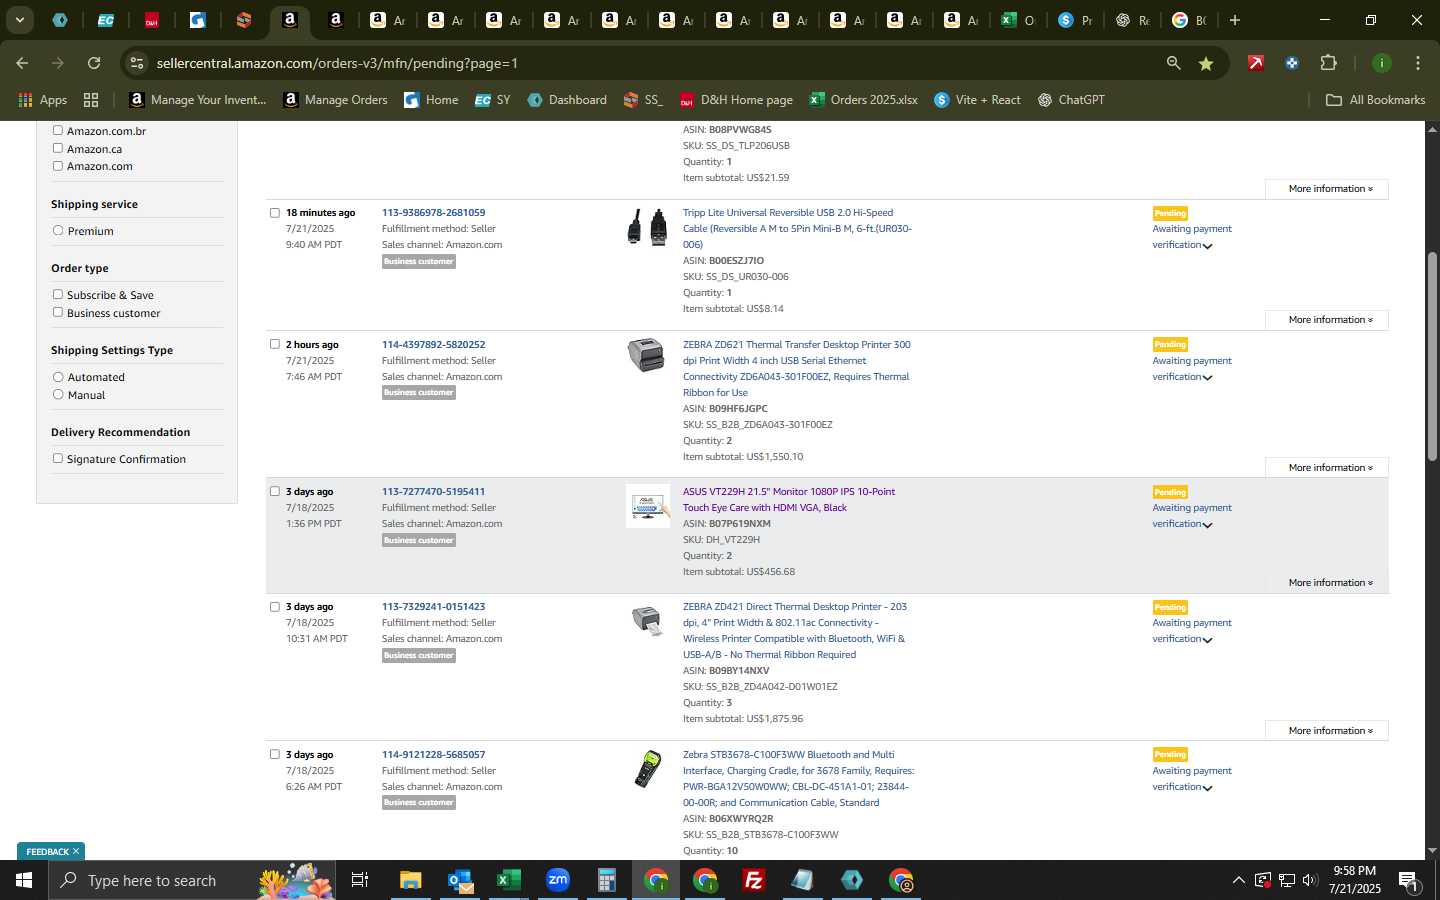Expand More information for the Tripp Lite order
This screenshot has height=900, width=1440.
[x=1327, y=320]
